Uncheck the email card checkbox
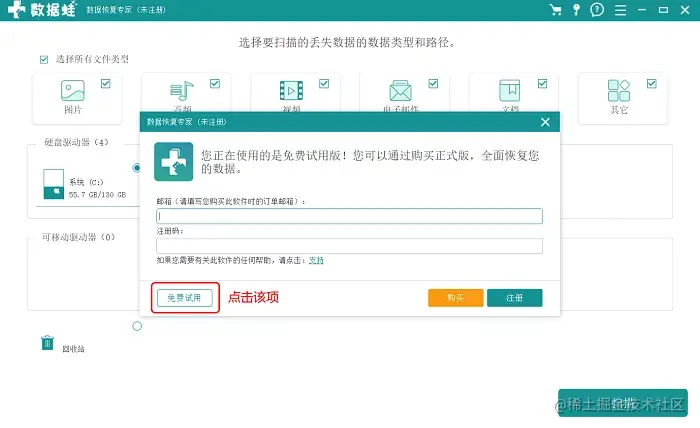 tap(433, 83)
